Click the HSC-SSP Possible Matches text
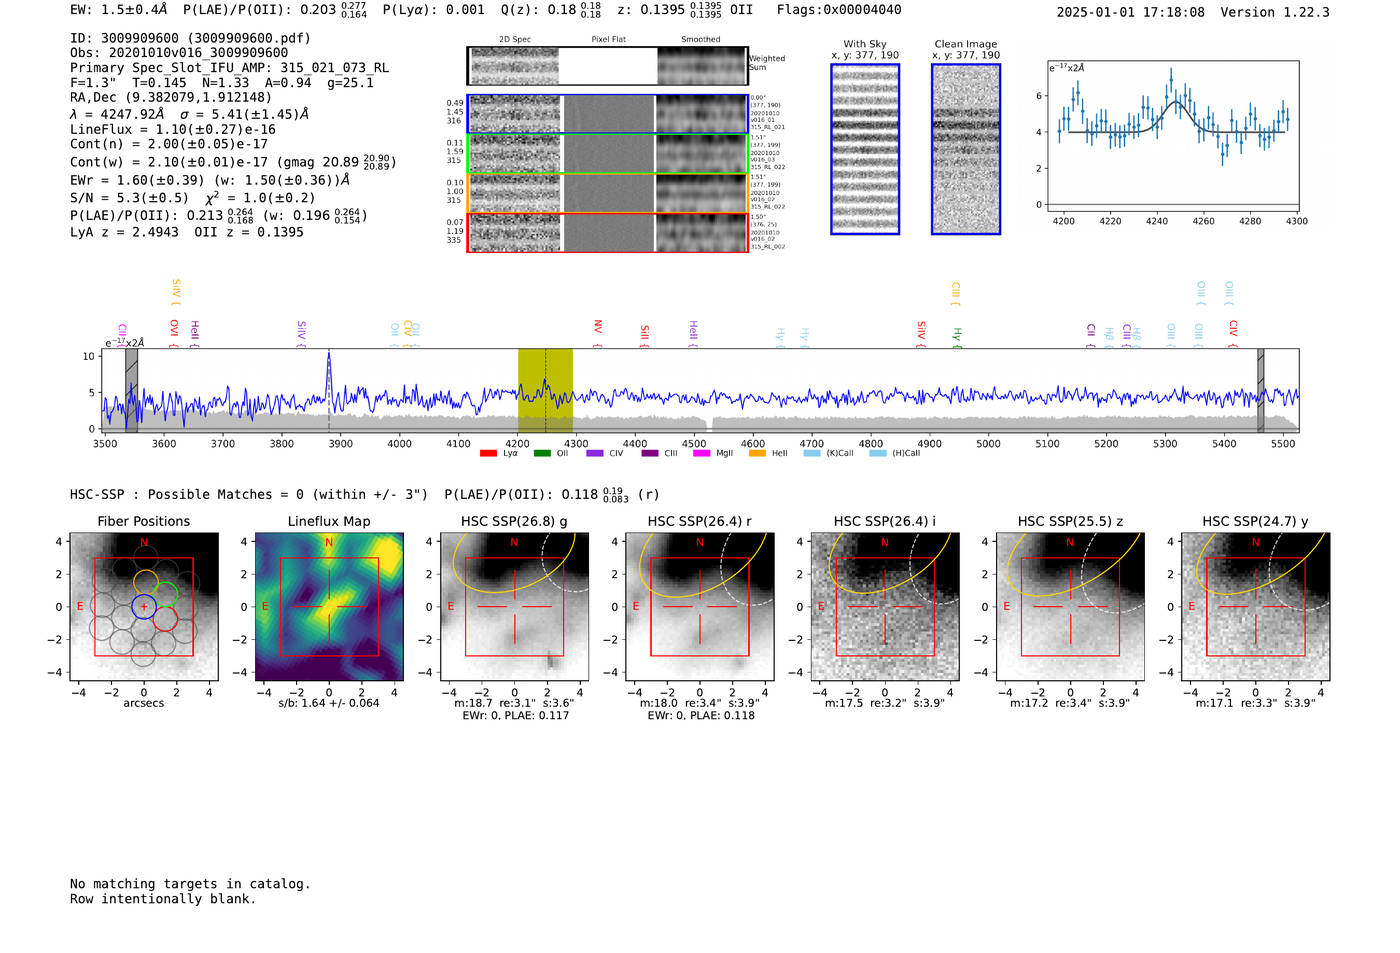 (249, 495)
